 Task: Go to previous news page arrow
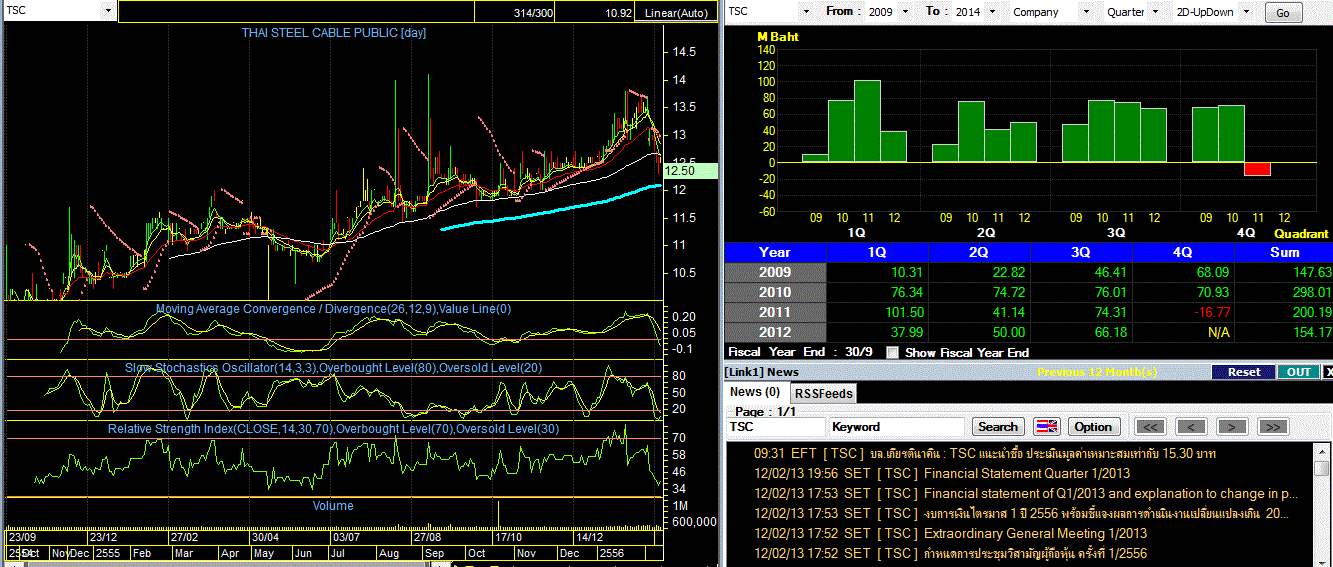(1191, 427)
